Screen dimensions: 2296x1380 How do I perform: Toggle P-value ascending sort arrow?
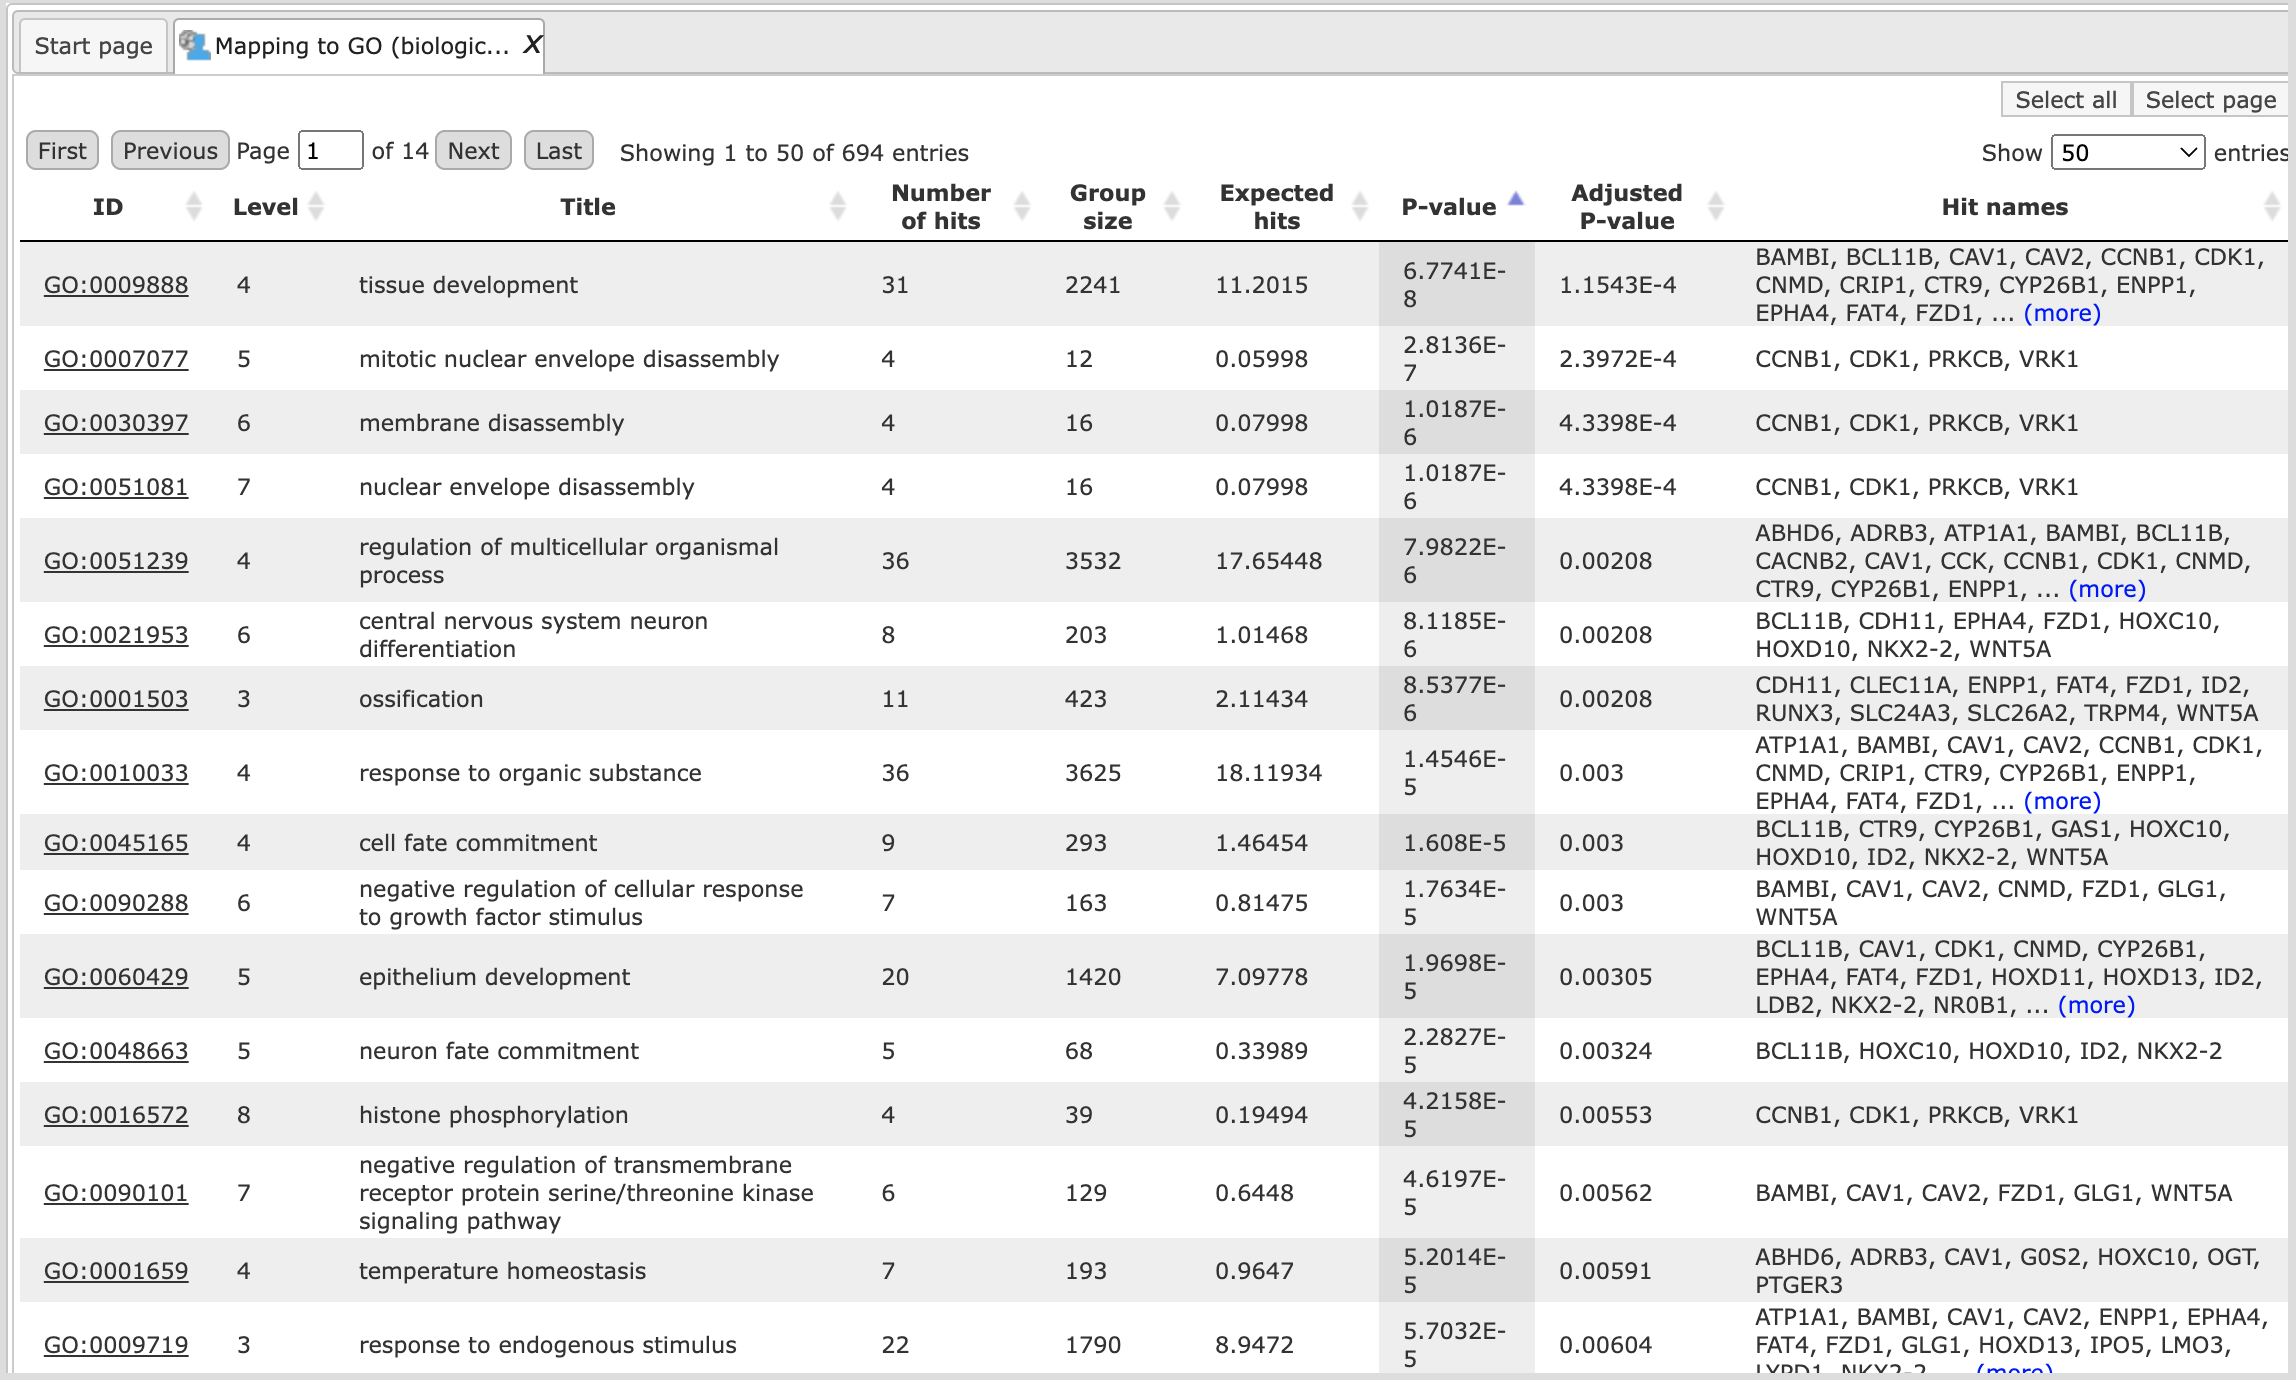pos(1516,199)
